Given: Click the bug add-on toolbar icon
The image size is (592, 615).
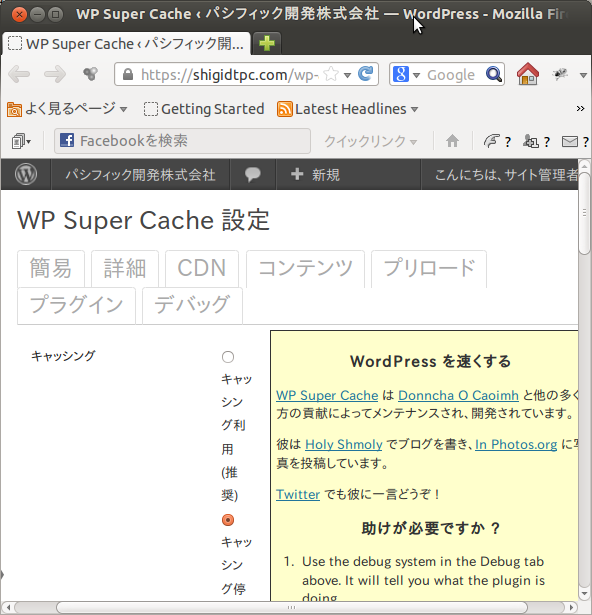Looking at the screenshot, I should 560,74.
